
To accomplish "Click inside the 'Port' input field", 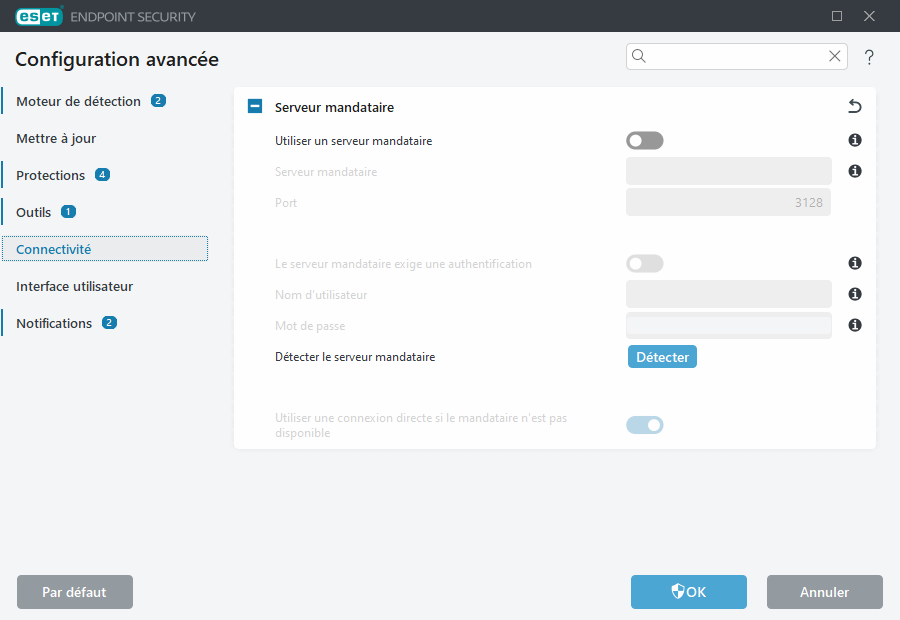I will 728,202.
